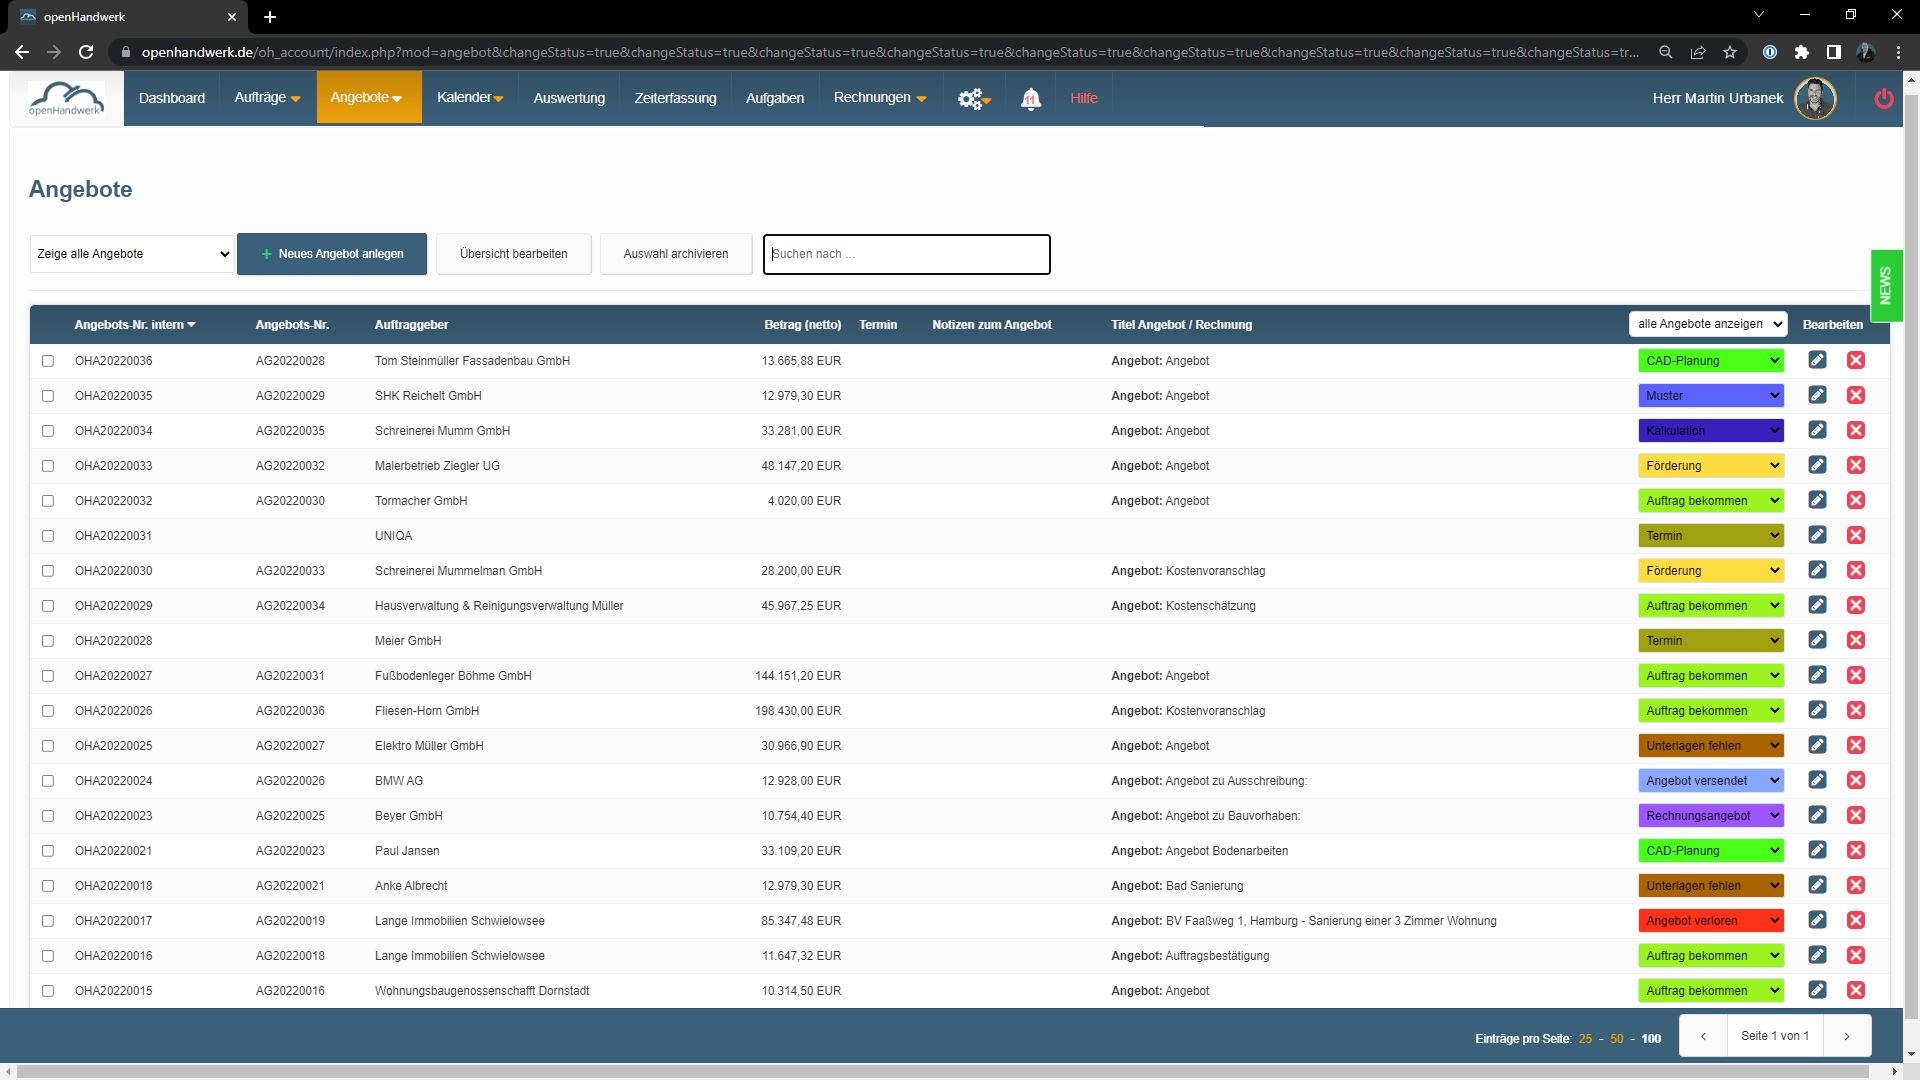Click the openHandwerk logo
Image resolution: width=1920 pixels, height=1080 pixels.
(66, 98)
